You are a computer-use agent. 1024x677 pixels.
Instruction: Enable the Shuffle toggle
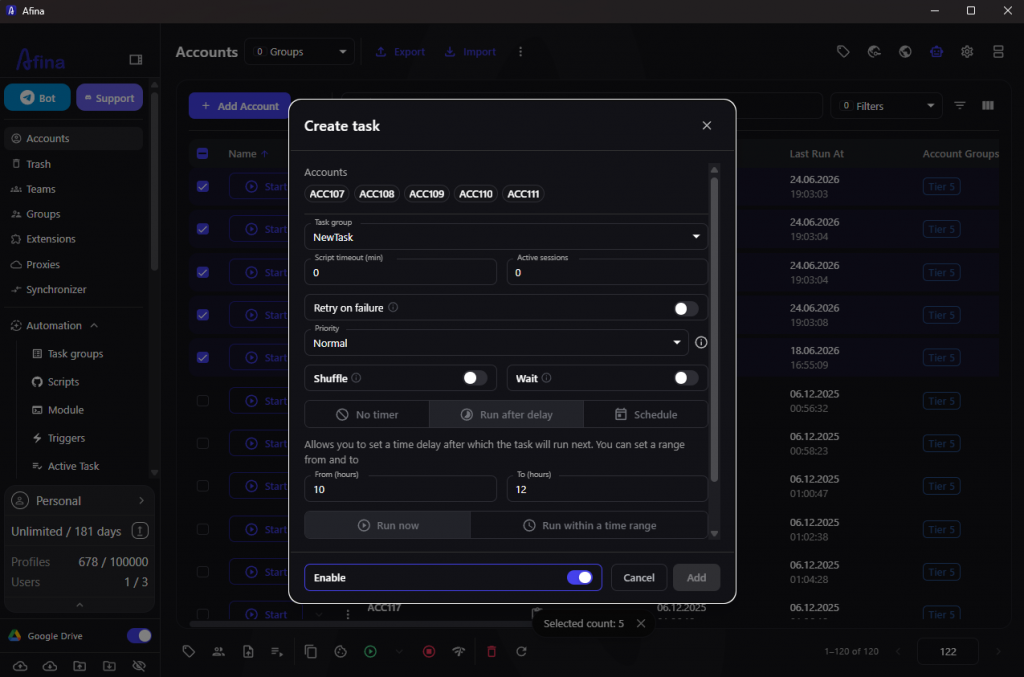(475, 378)
